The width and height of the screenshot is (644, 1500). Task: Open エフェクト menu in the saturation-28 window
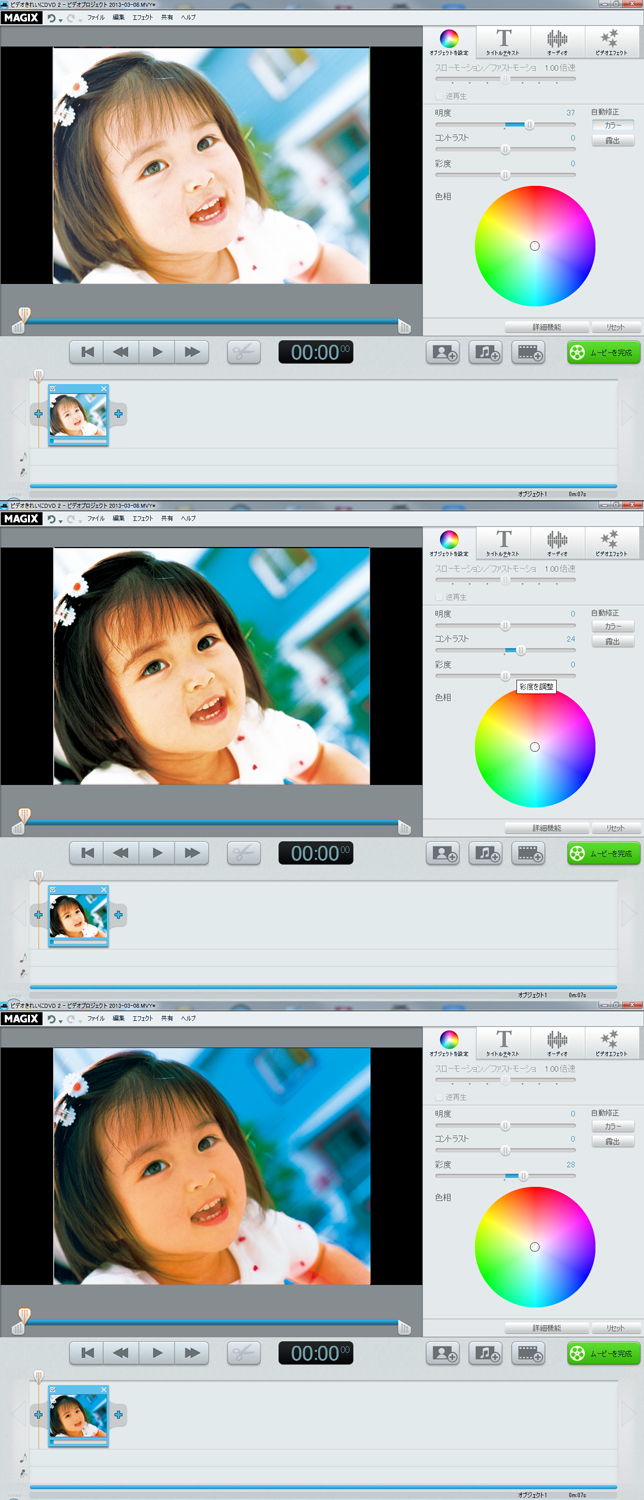[143, 1018]
